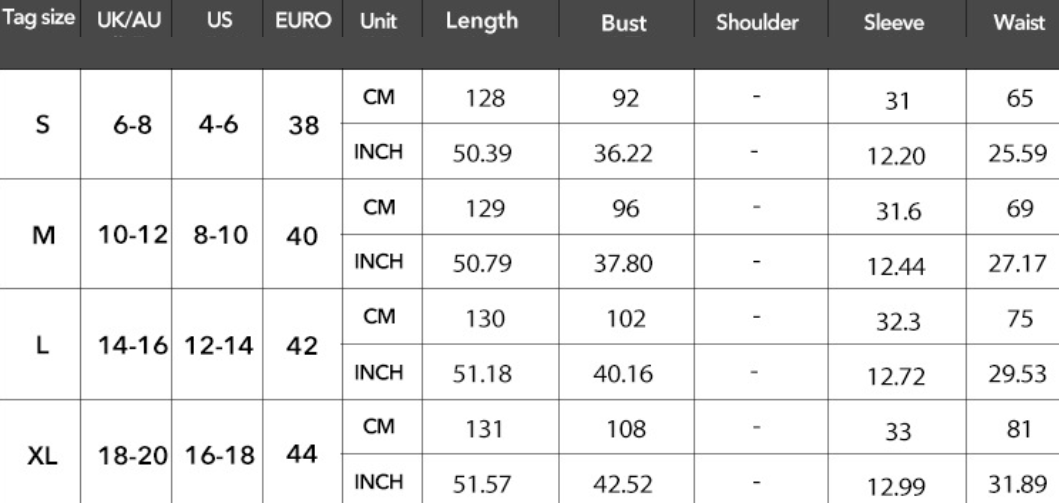Click bust value 42.52 inches
The width and height of the screenshot is (1059, 503).
tap(623, 484)
